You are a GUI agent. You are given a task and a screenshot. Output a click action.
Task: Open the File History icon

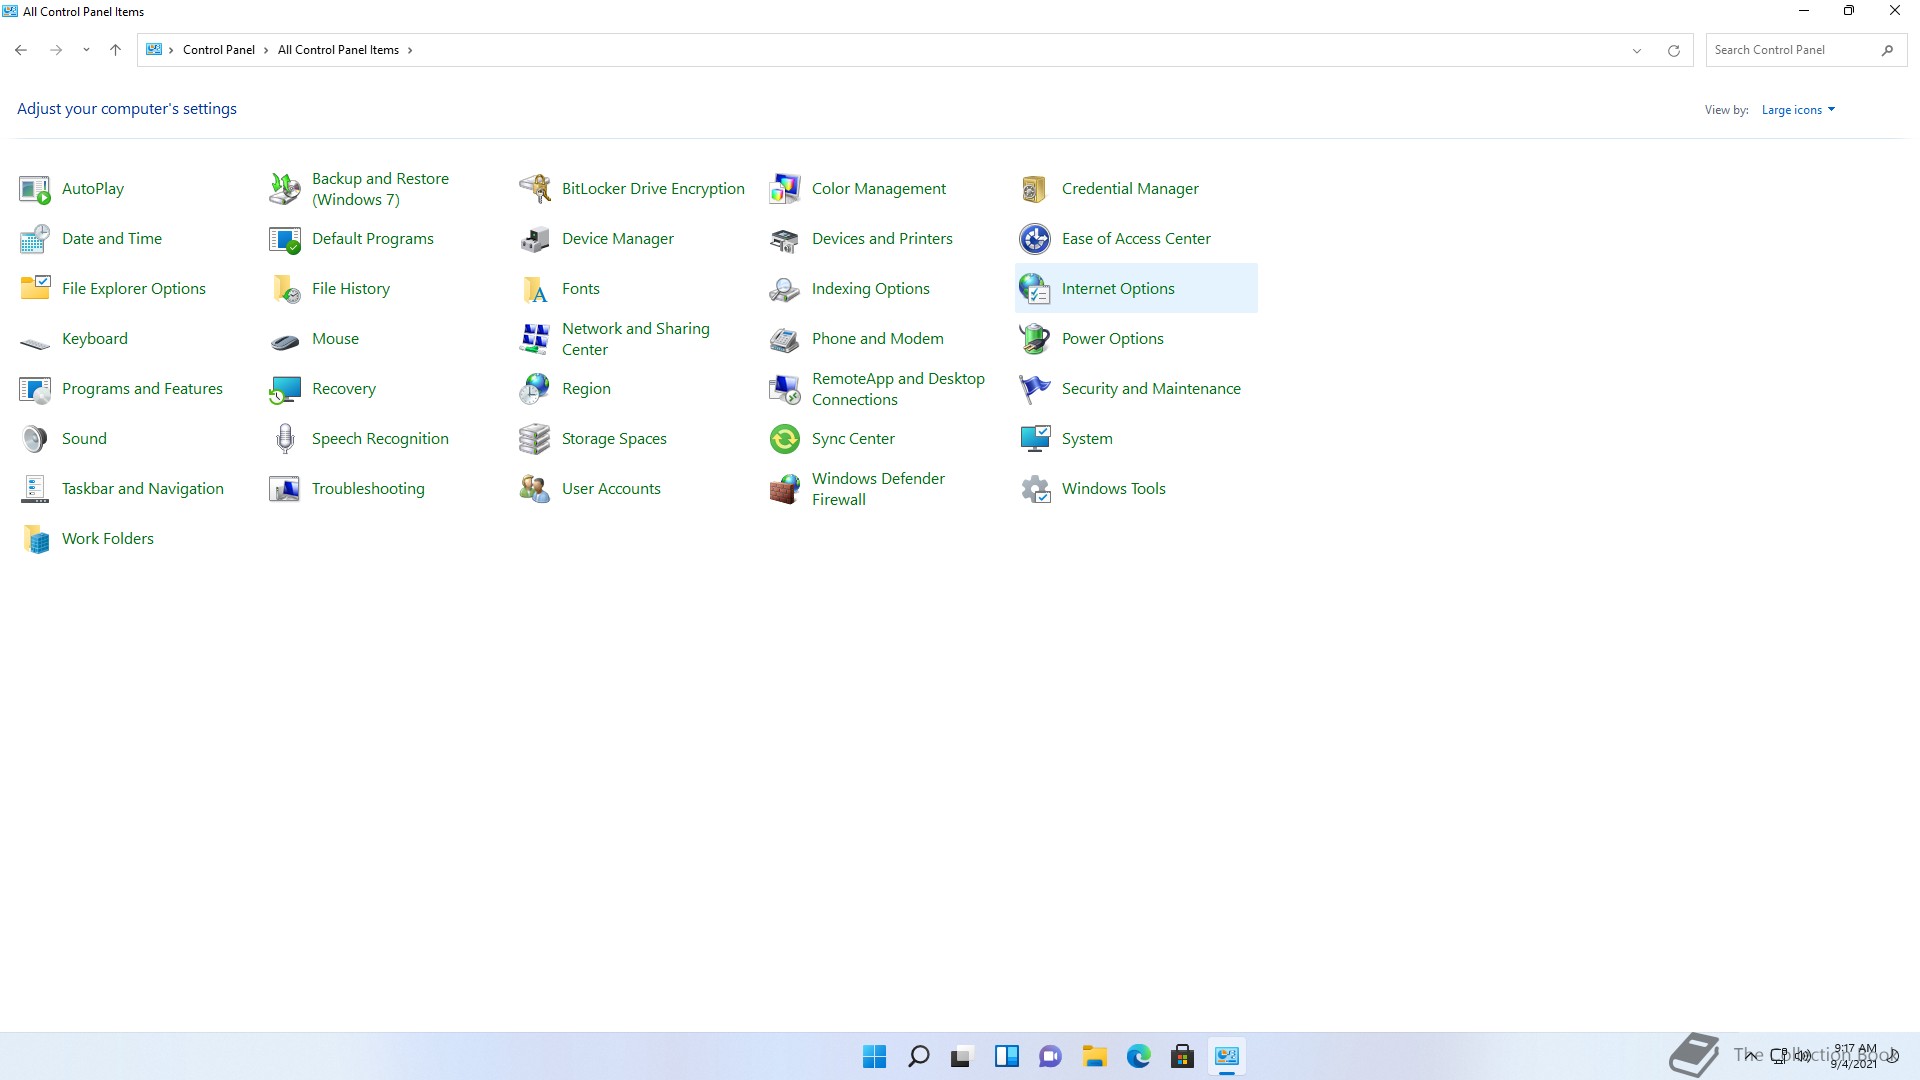285,289
